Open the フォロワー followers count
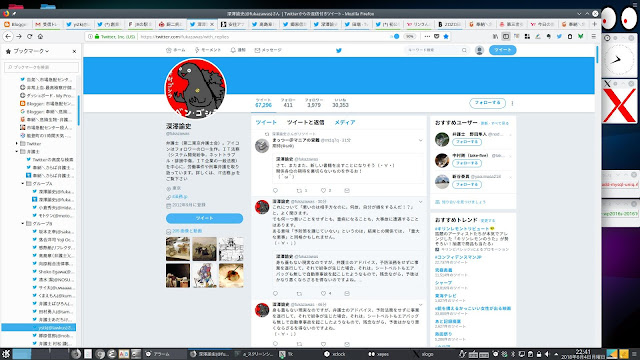This screenshot has width=640, height=360. click(314, 103)
